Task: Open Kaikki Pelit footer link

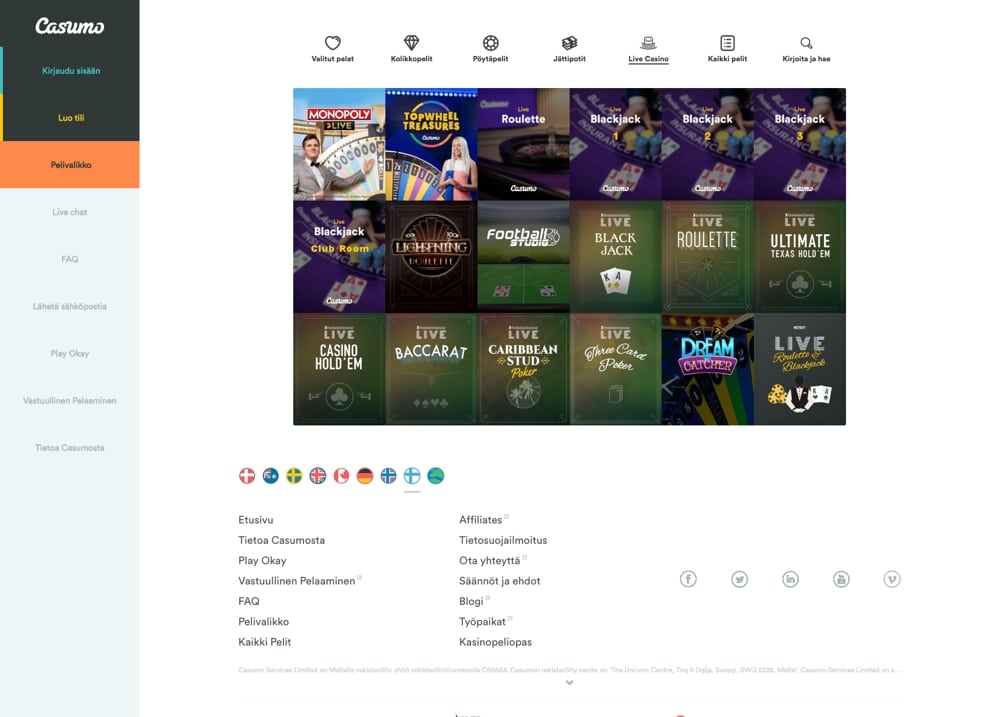Action: 265,642
